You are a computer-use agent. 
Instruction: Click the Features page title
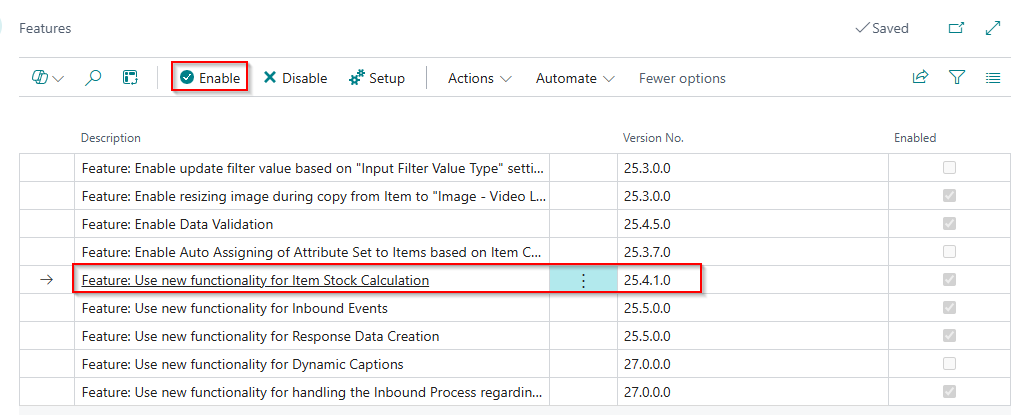tap(45, 28)
